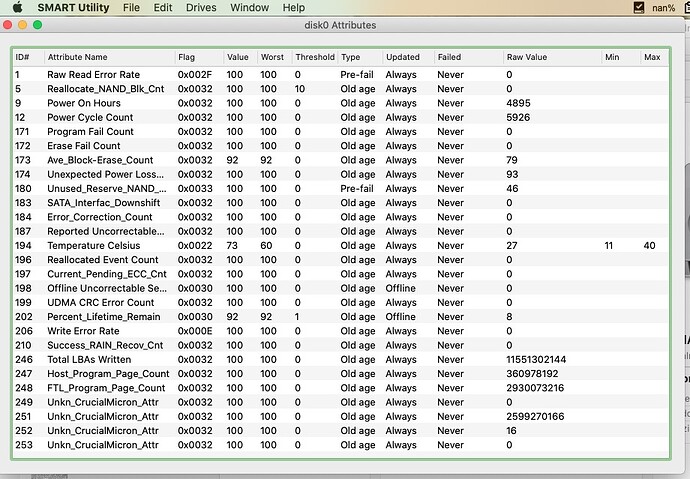The height and width of the screenshot is (479, 690).
Task: Click flag 0x002F in first row
Action: click(x=195, y=75)
